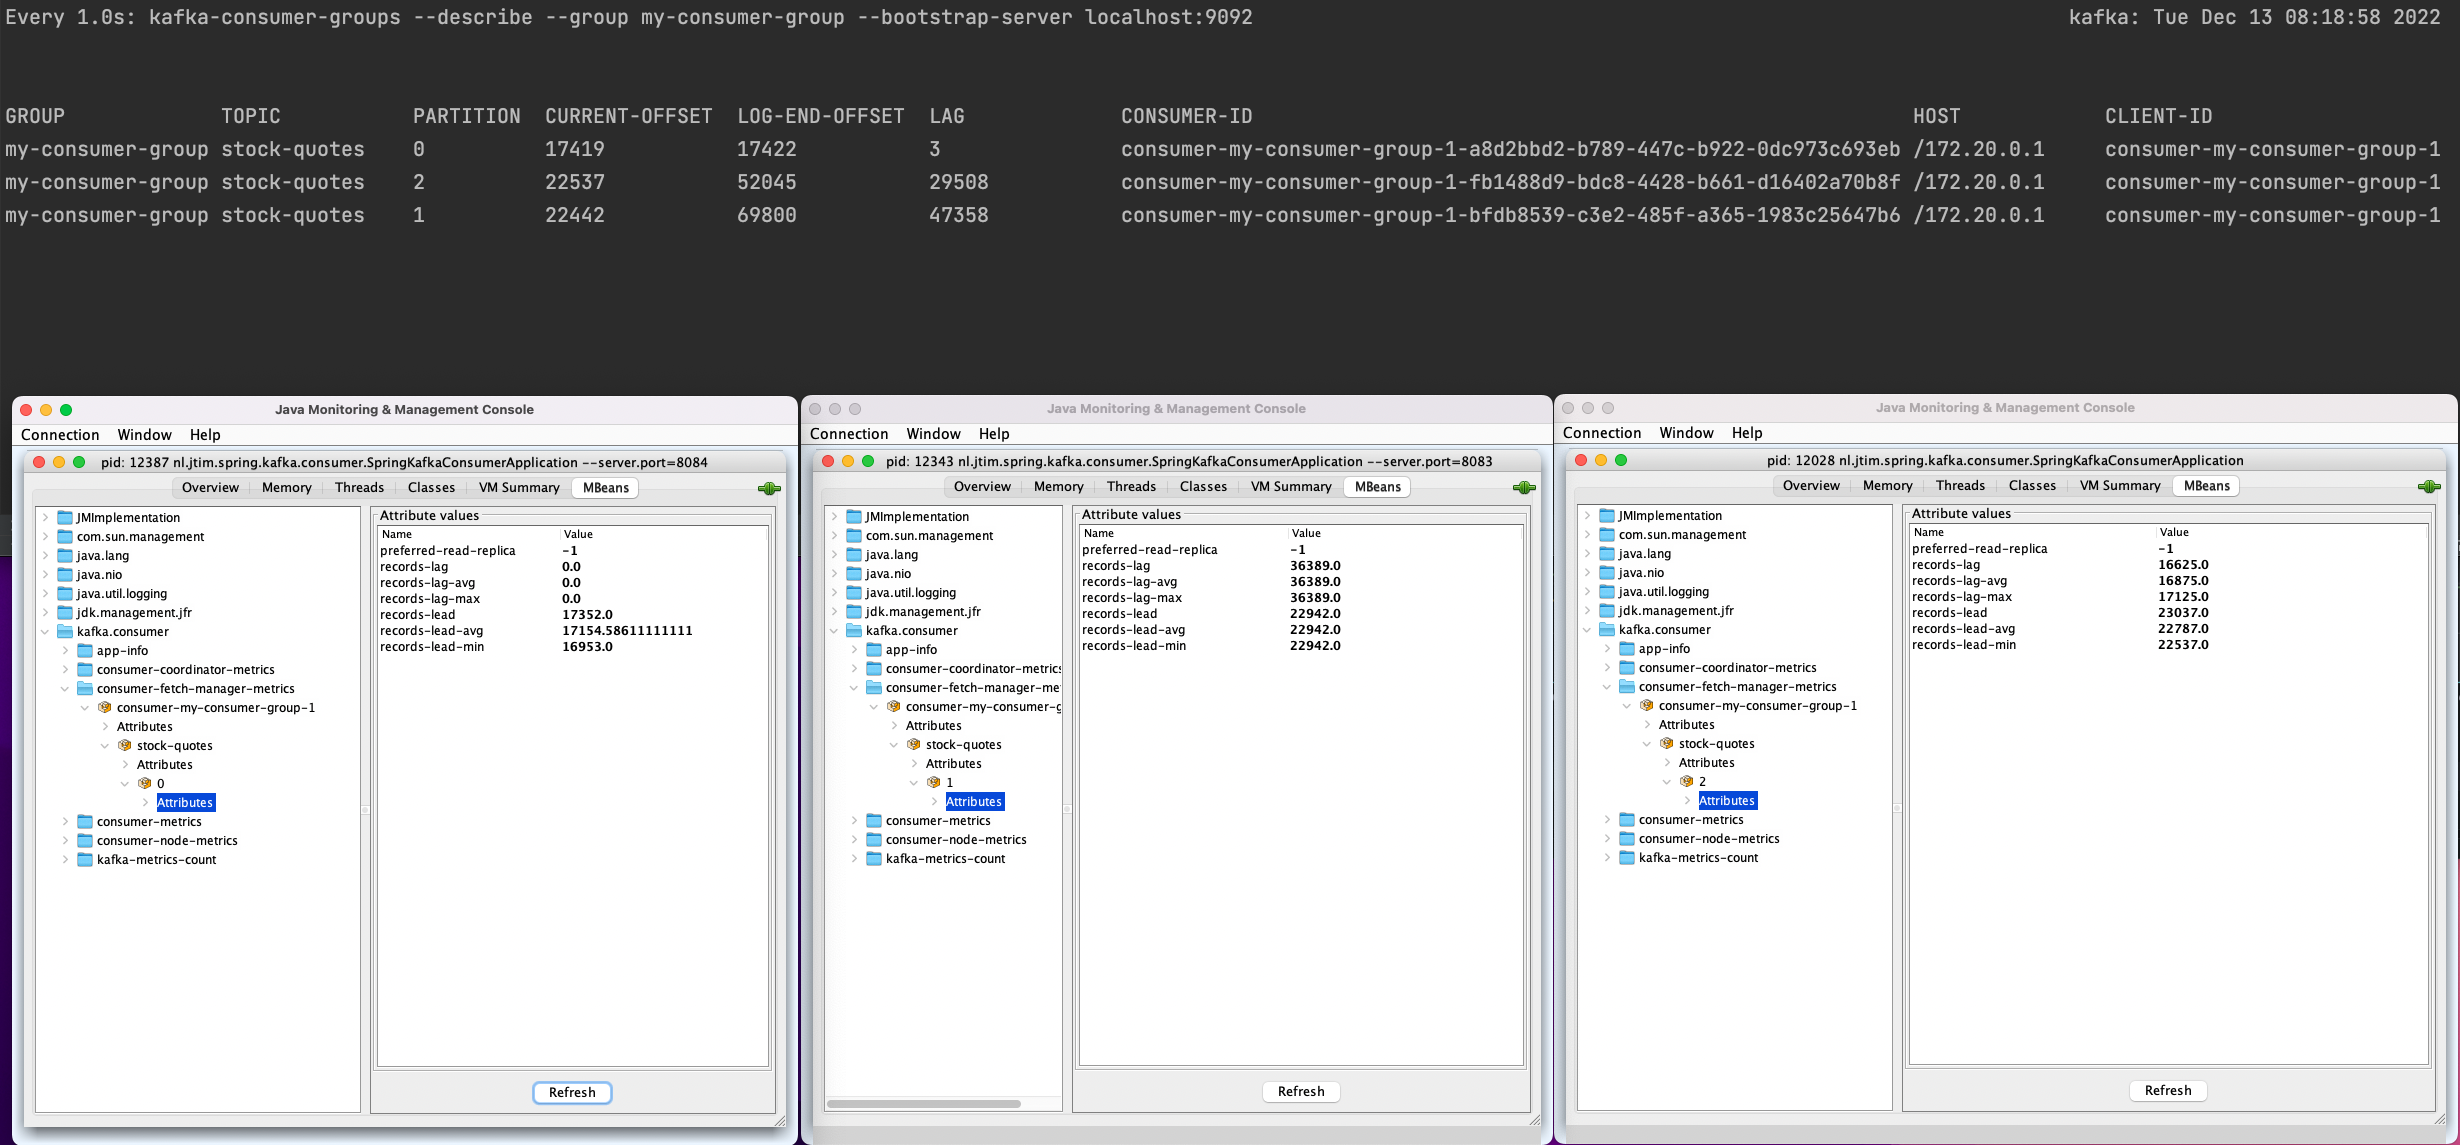Open the Connection menu in the pid 12028 window
2460x1145 pixels.
coord(1601,433)
